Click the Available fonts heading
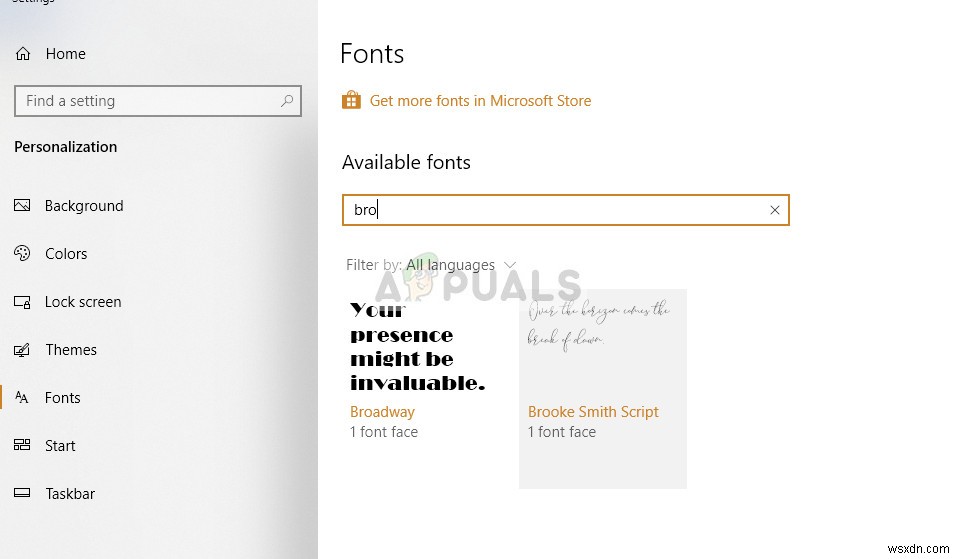The width and height of the screenshot is (961, 559). pos(406,162)
